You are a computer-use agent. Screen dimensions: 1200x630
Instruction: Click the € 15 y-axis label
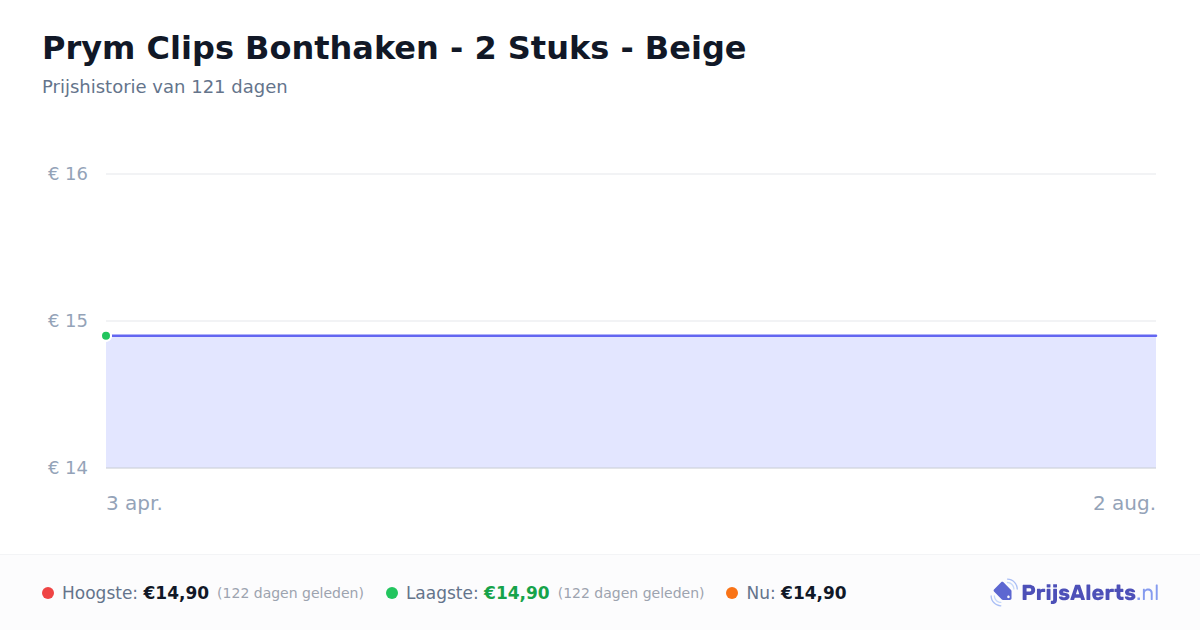tap(68, 321)
